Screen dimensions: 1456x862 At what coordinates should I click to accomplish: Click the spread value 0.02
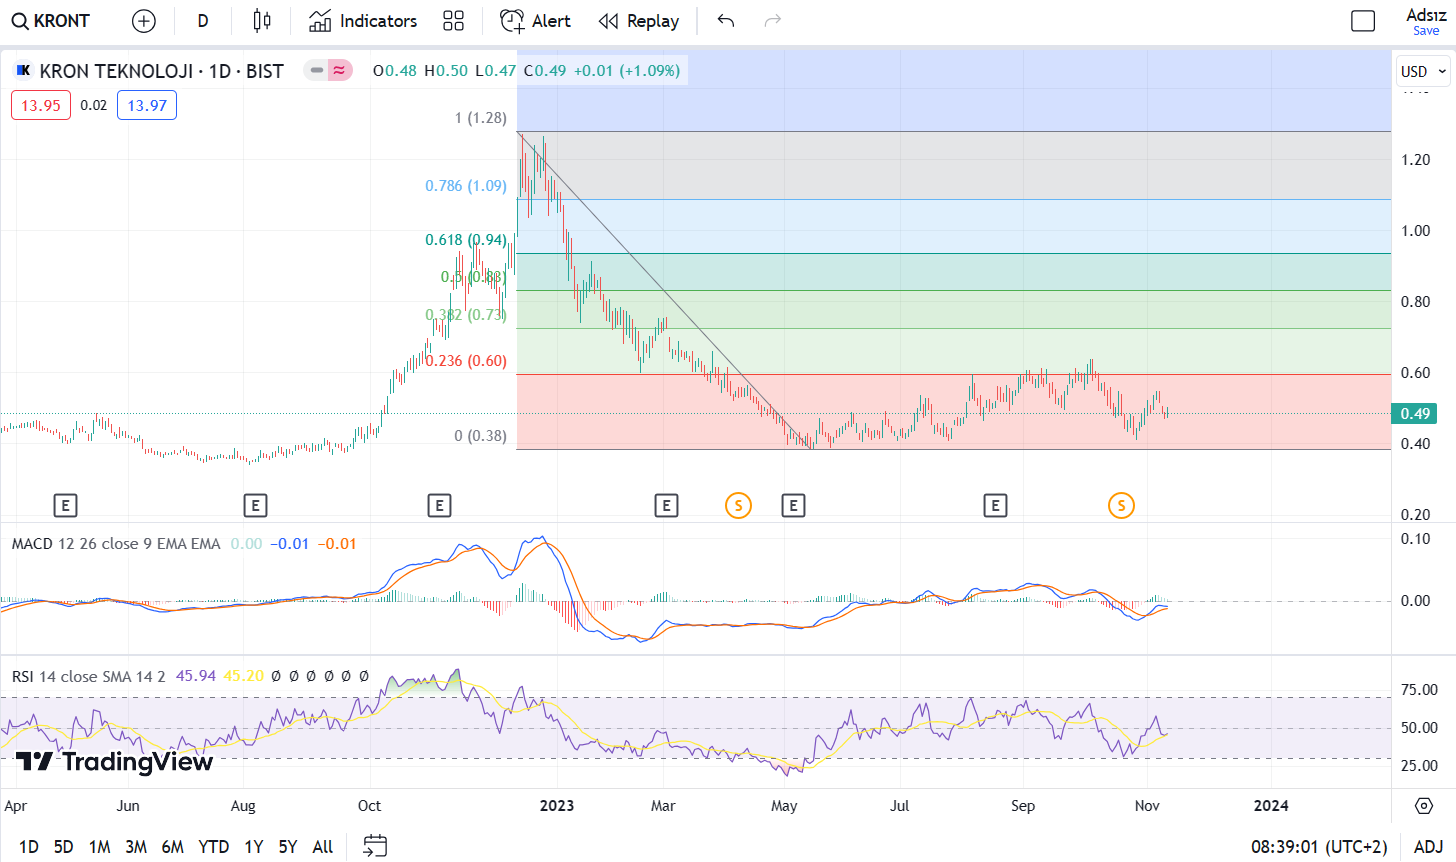tap(93, 105)
